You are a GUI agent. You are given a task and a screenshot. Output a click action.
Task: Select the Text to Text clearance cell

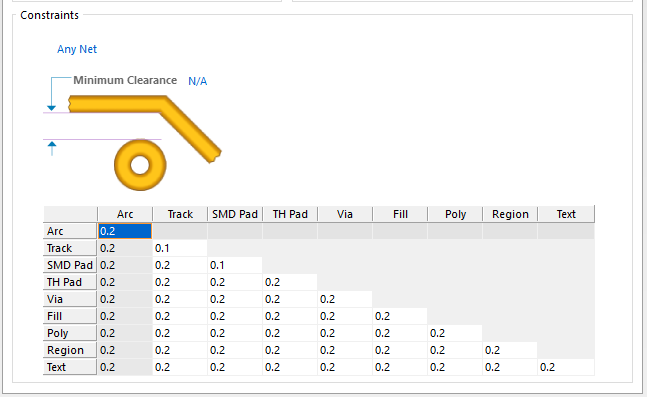[566, 367]
